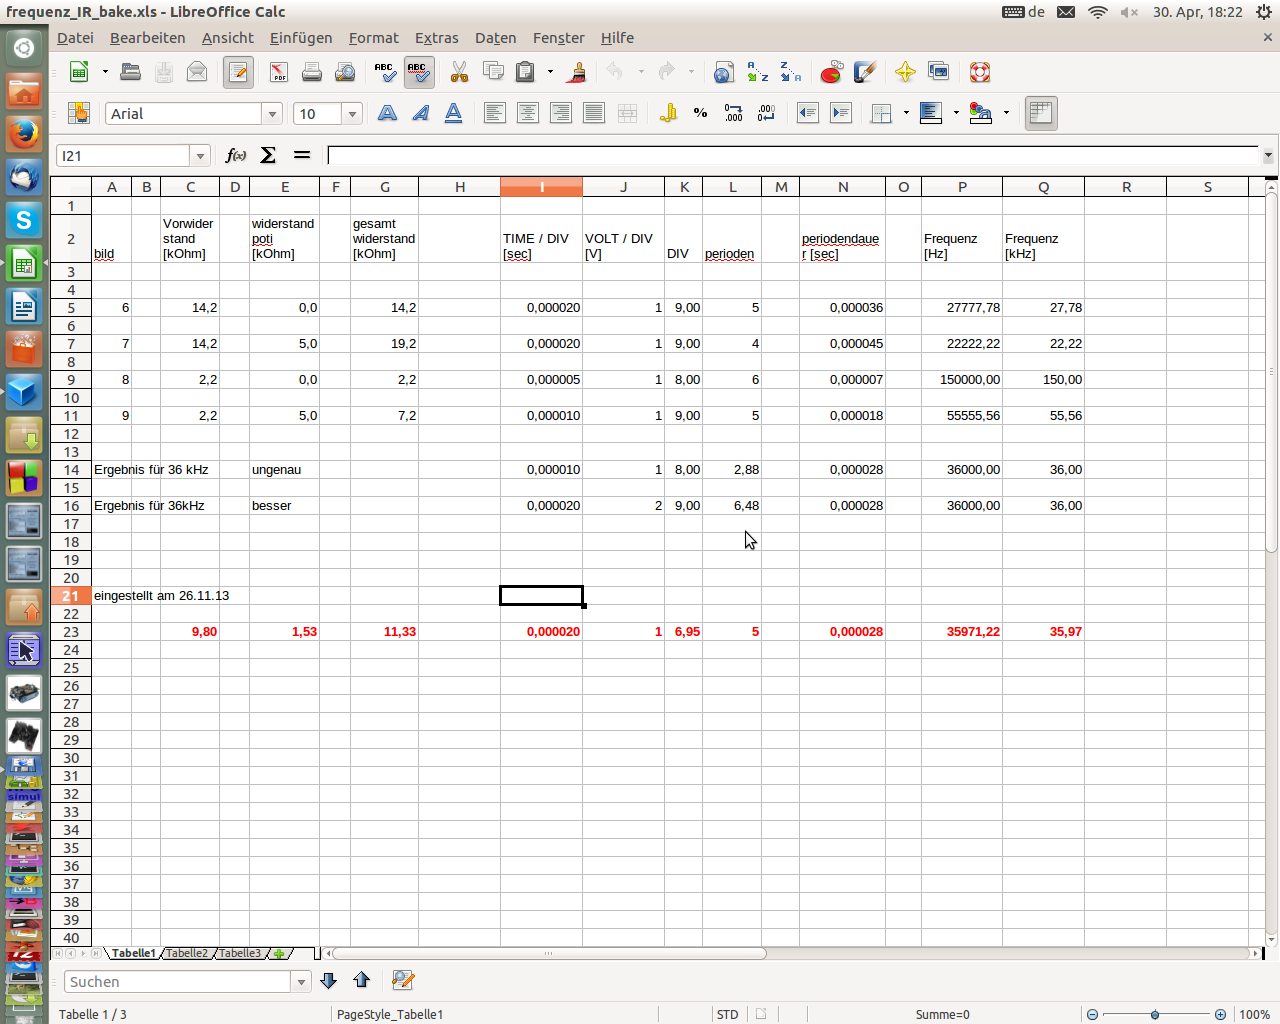Toggle grid lines for current sheet

tap(1041, 113)
